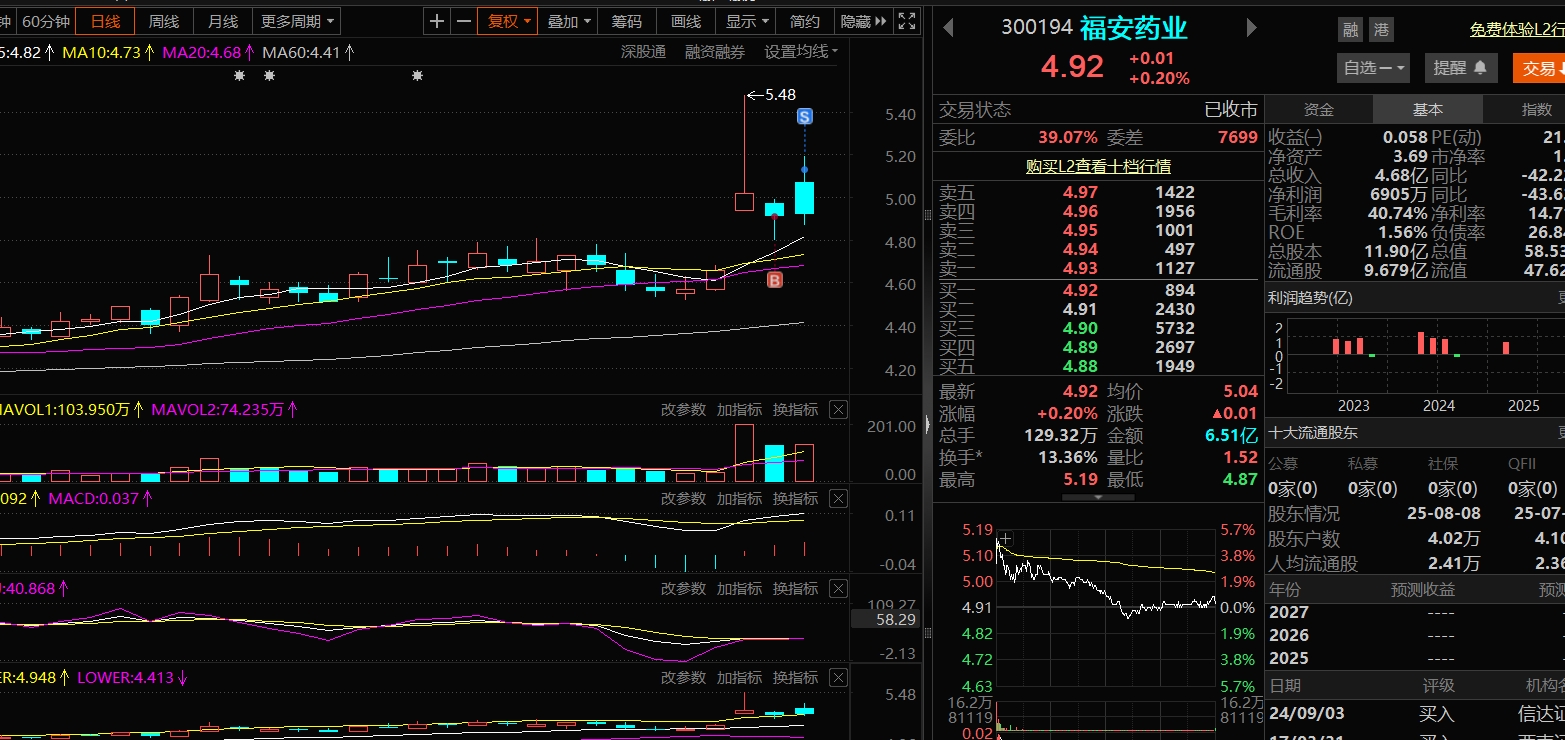
Task: Click the blue S sell marker
Action: [804, 117]
